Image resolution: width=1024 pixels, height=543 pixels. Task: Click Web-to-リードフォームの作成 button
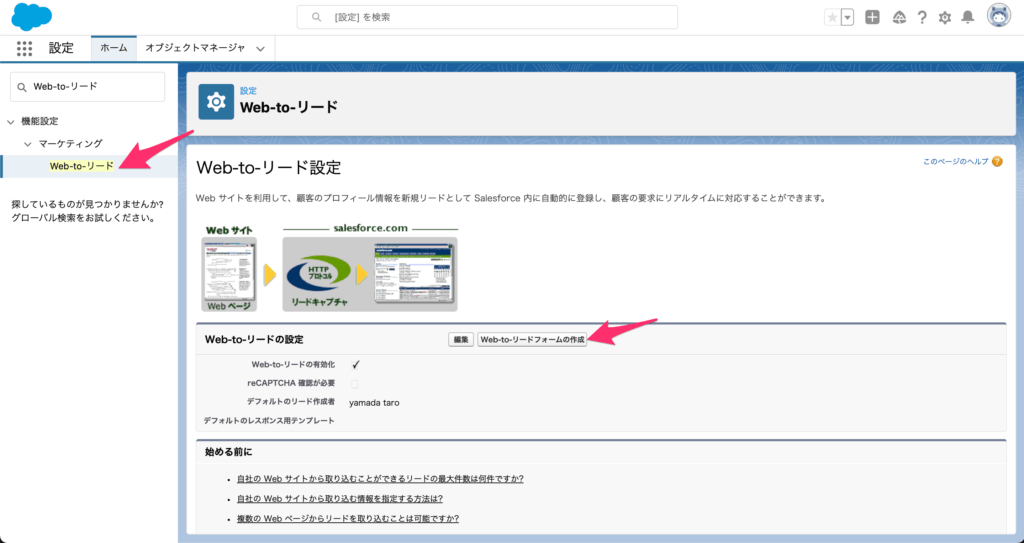click(532, 340)
